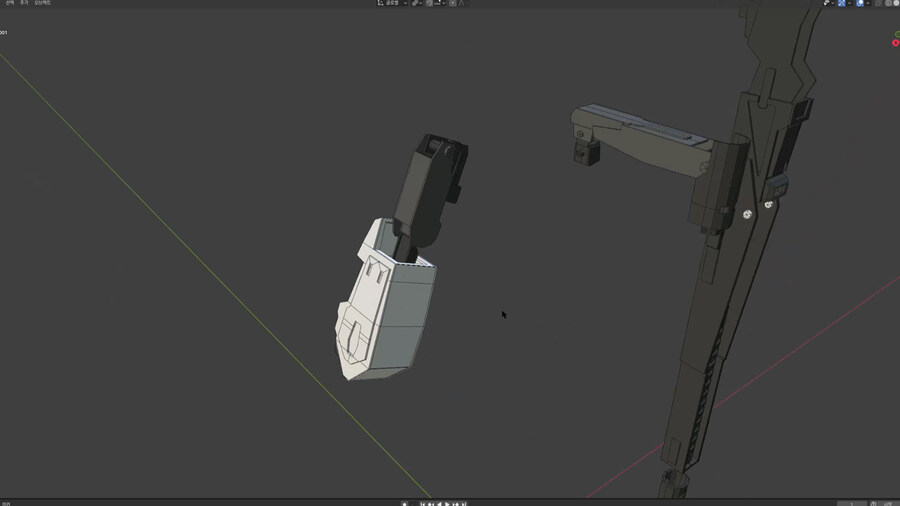Jump to the last frame
Viewport: 900px width, 506px height.
464,503
